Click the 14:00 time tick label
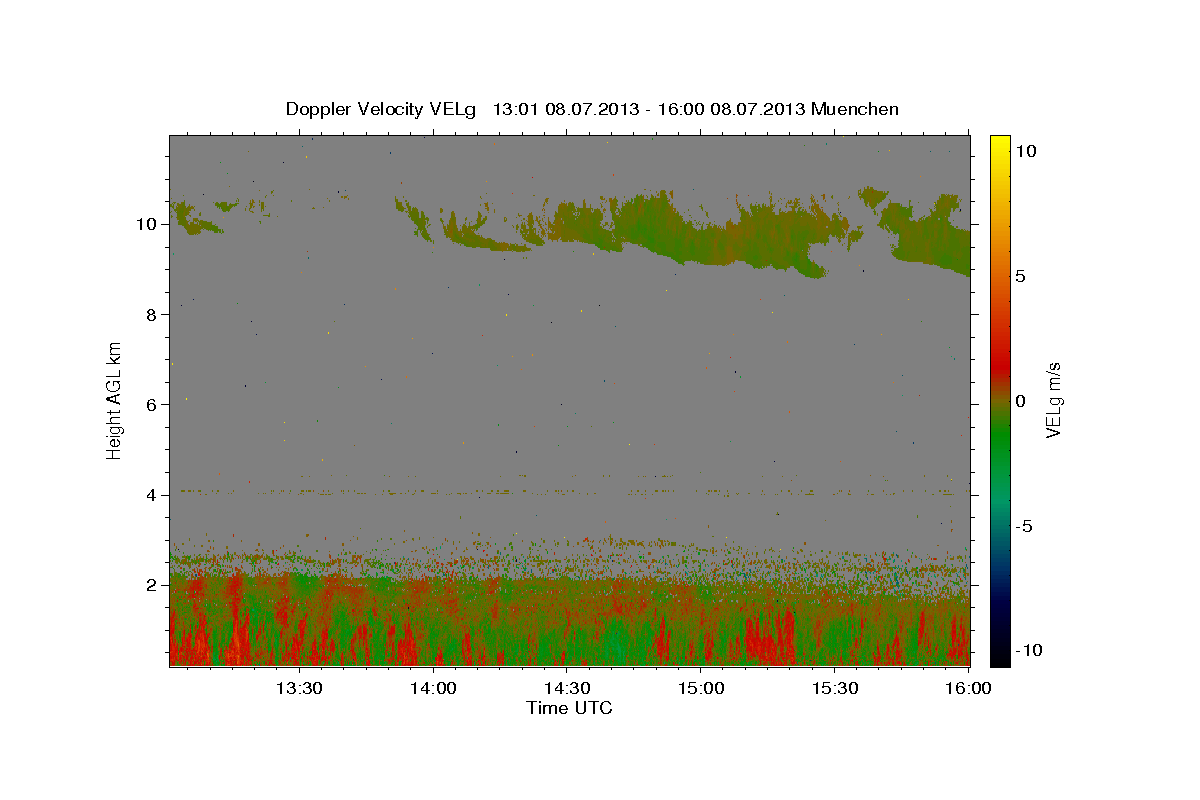Viewport: 1200px width, 800px height. point(433,688)
